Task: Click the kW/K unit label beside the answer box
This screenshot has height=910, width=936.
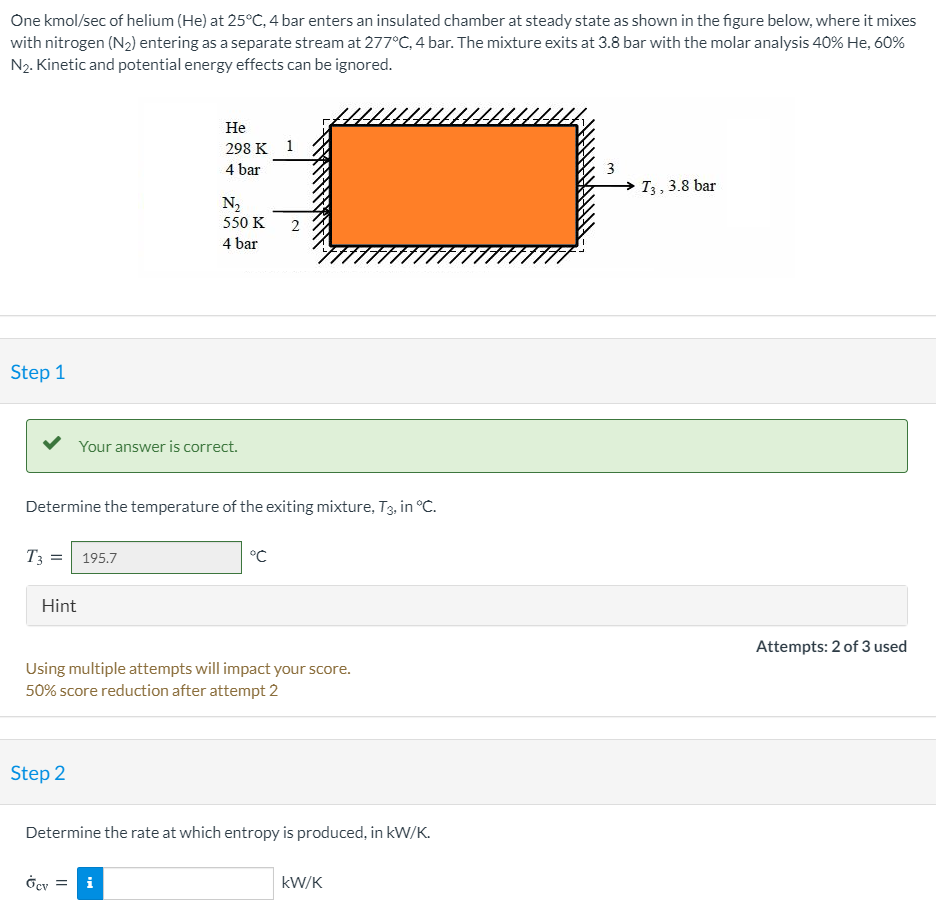Action: click(300, 883)
